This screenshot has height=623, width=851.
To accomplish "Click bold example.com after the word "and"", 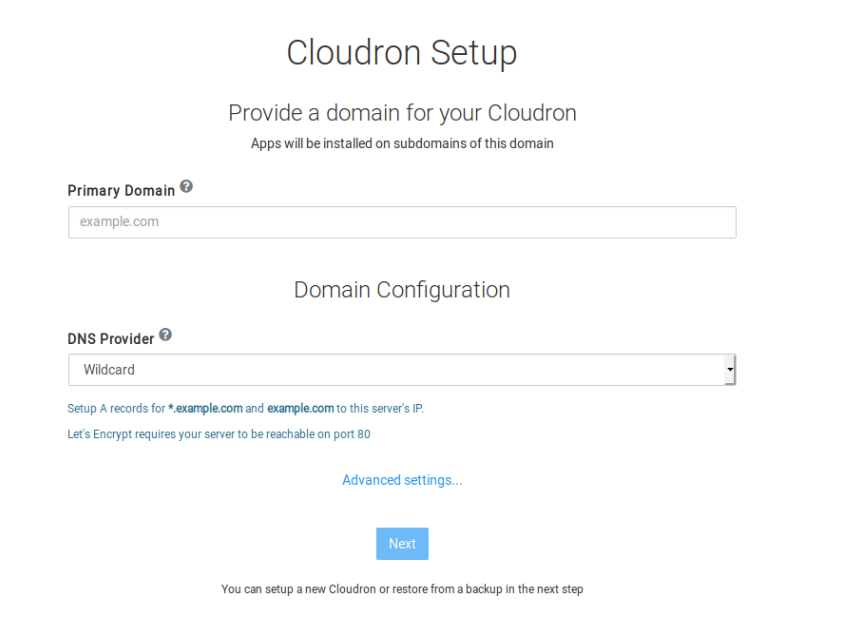I will [x=300, y=409].
